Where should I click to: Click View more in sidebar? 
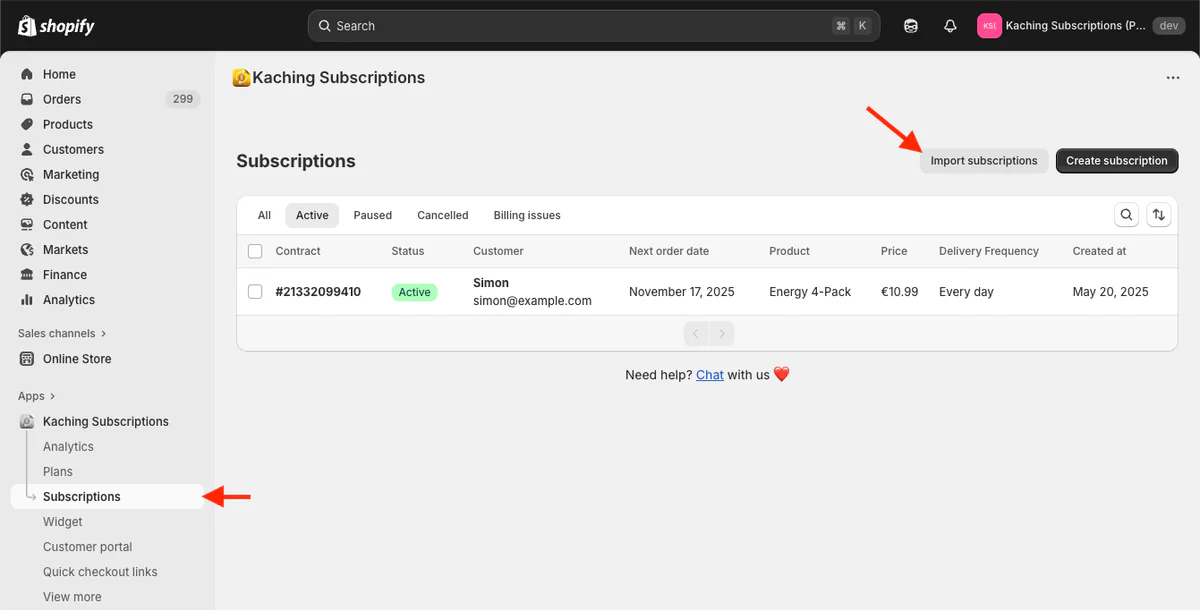72,597
